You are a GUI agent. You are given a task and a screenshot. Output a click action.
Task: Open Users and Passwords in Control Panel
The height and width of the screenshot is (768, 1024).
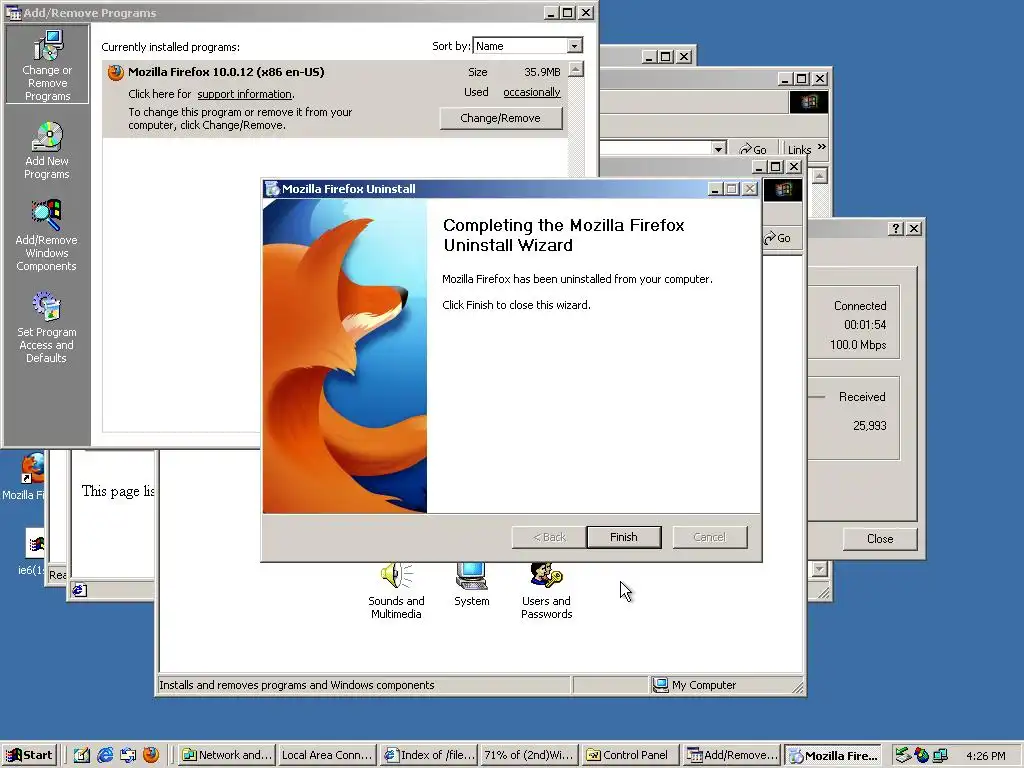pos(547,591)
